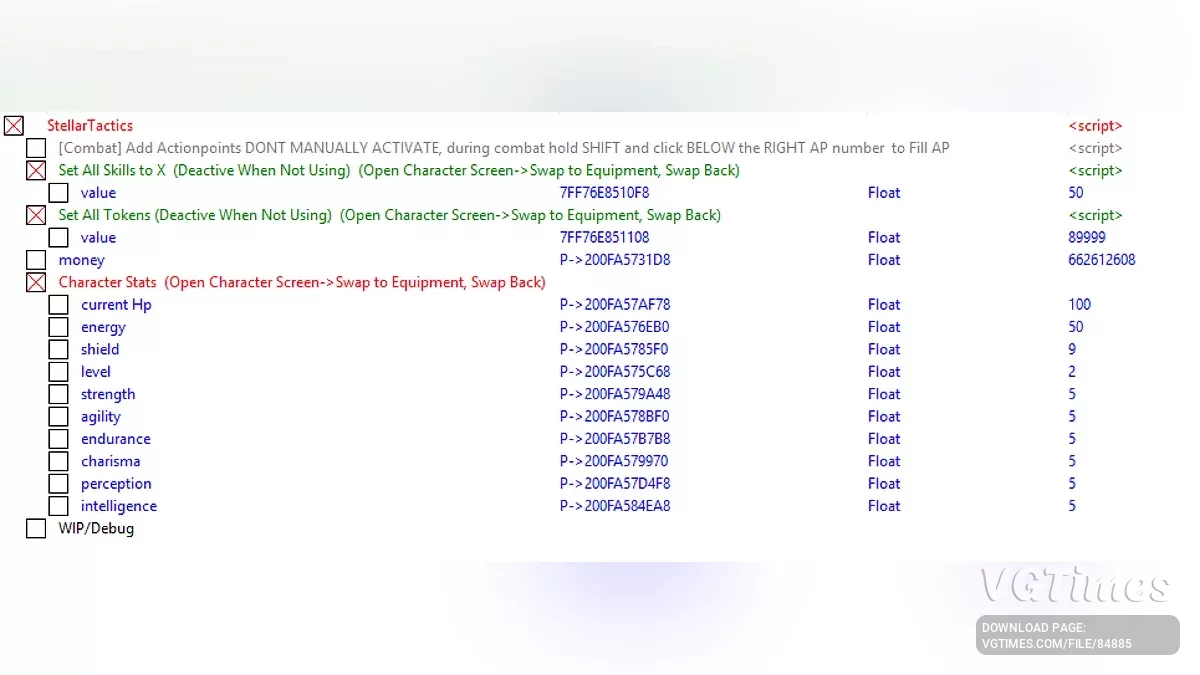
Task: Select the level label
Action: tap(96, 372)
